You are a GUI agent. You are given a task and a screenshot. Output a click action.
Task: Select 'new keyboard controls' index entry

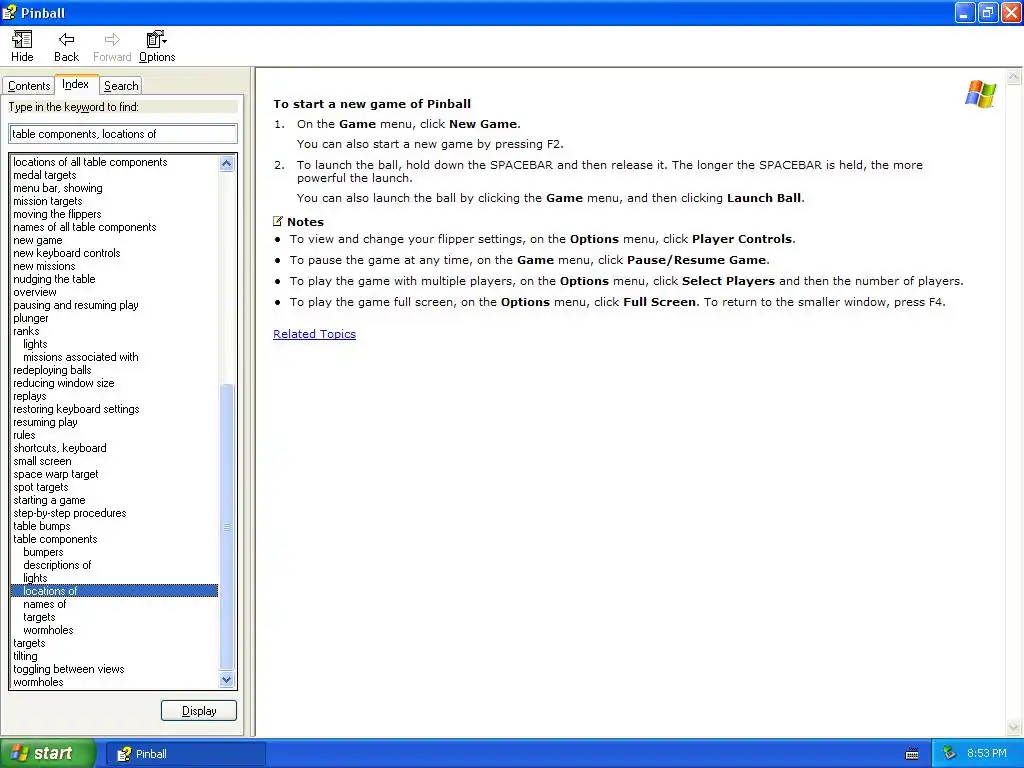(67, 253)
